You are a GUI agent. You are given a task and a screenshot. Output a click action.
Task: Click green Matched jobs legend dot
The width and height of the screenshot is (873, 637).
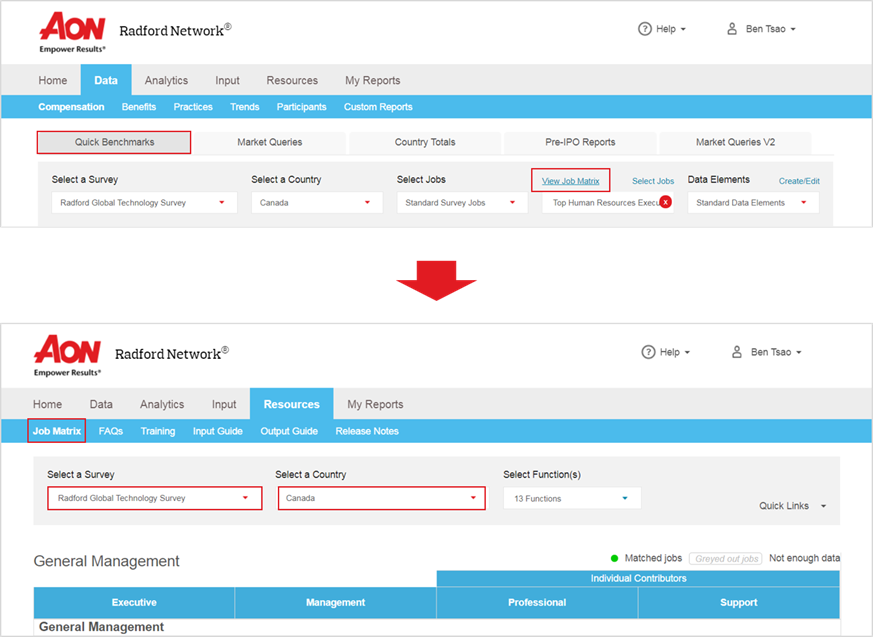pos(615,558)
